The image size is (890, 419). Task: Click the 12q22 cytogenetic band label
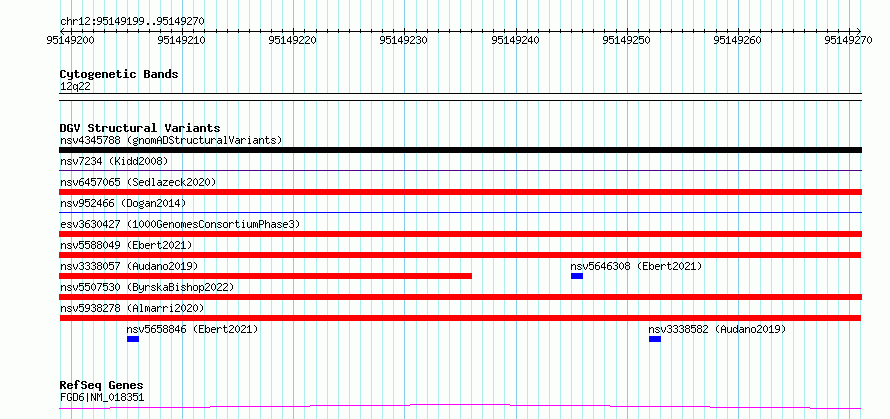click(75, 86)
